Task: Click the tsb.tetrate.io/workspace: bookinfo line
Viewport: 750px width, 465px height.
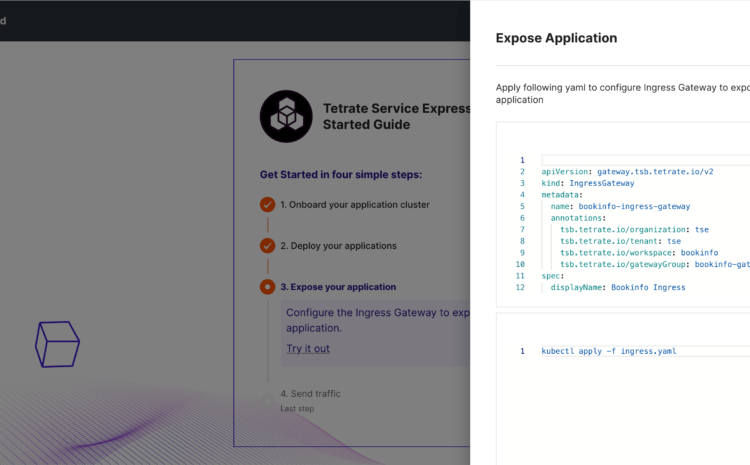Action: coord(639,252)
